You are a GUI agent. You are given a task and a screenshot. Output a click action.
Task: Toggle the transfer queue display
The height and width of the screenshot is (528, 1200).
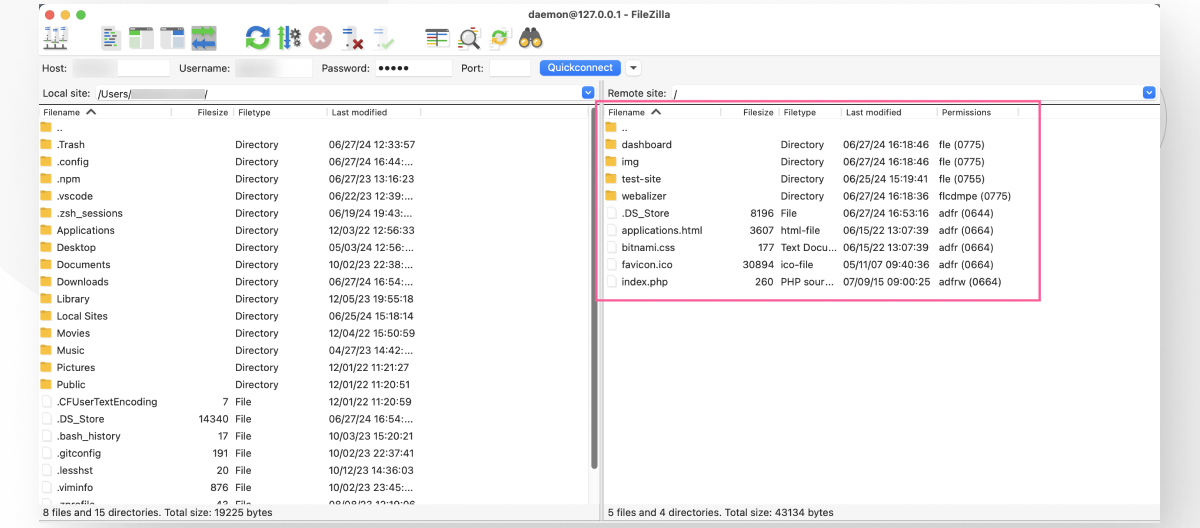pyautogui.click(x=204, y=38)
